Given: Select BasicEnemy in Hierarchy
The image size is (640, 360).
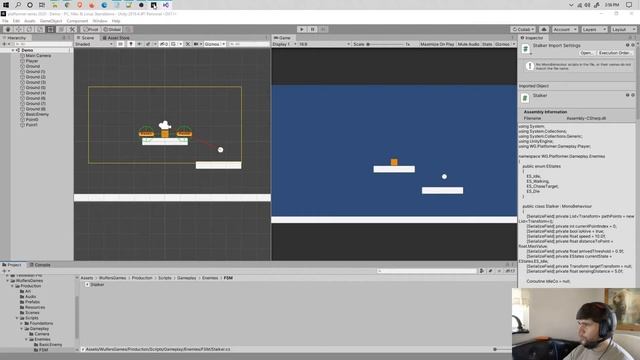Looking at the screenshot, I should [37, 114].
